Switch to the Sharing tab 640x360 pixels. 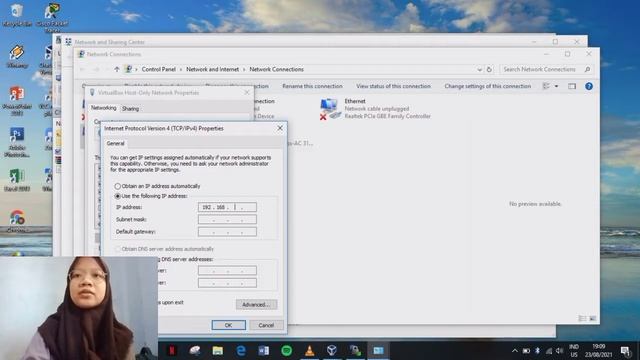pos(130,109)
